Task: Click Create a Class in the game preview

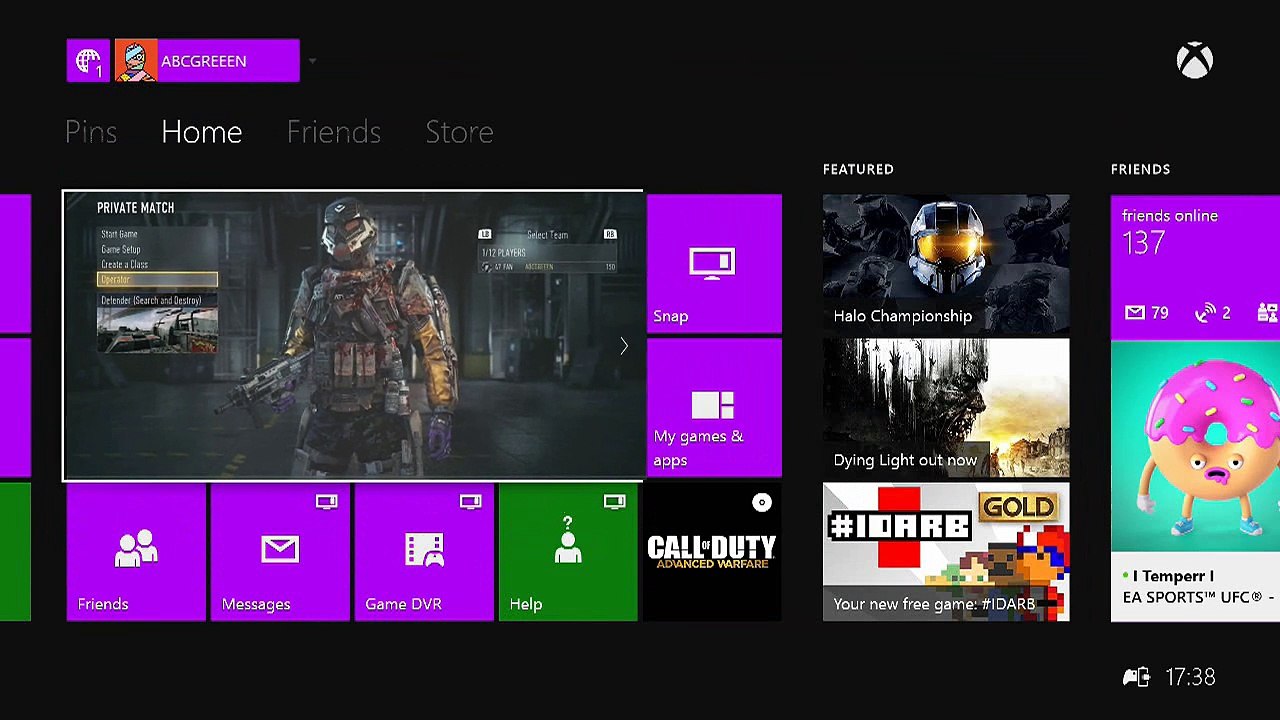Action: [124, 264]
